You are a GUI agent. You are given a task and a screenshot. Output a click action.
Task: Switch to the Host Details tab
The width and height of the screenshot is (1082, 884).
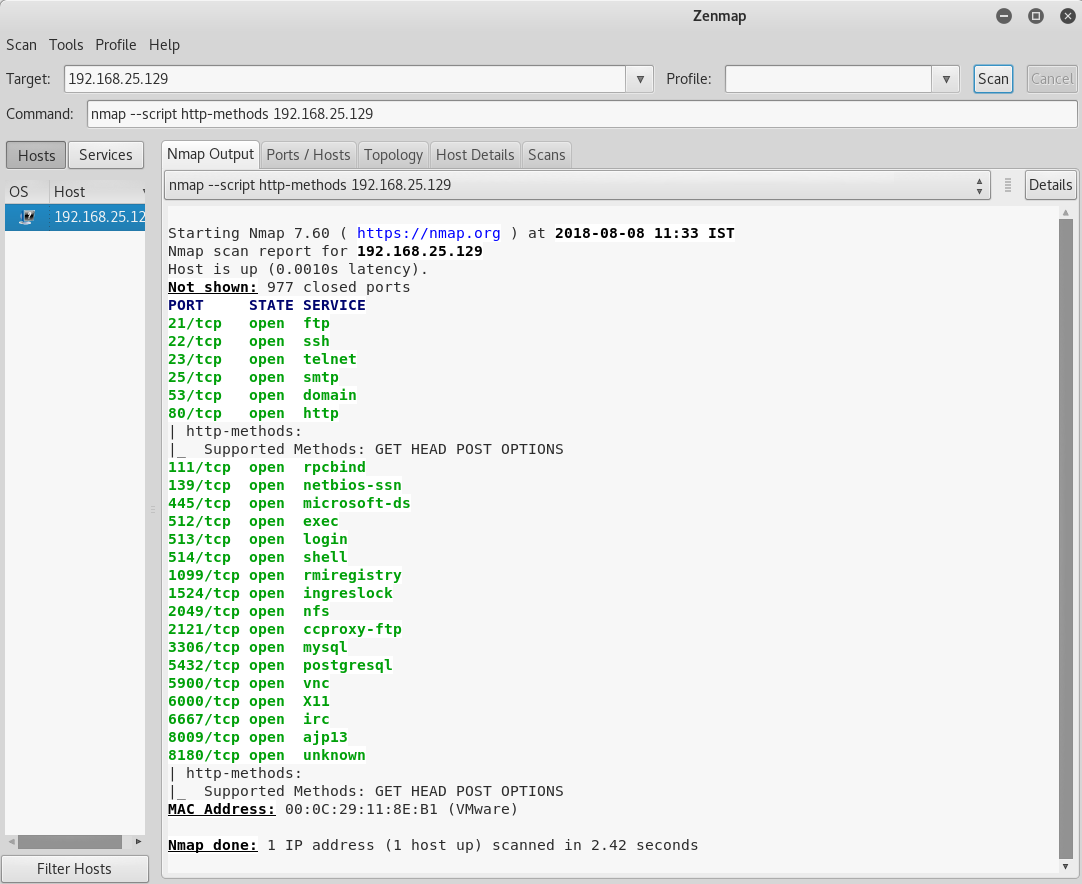[475, 155]
